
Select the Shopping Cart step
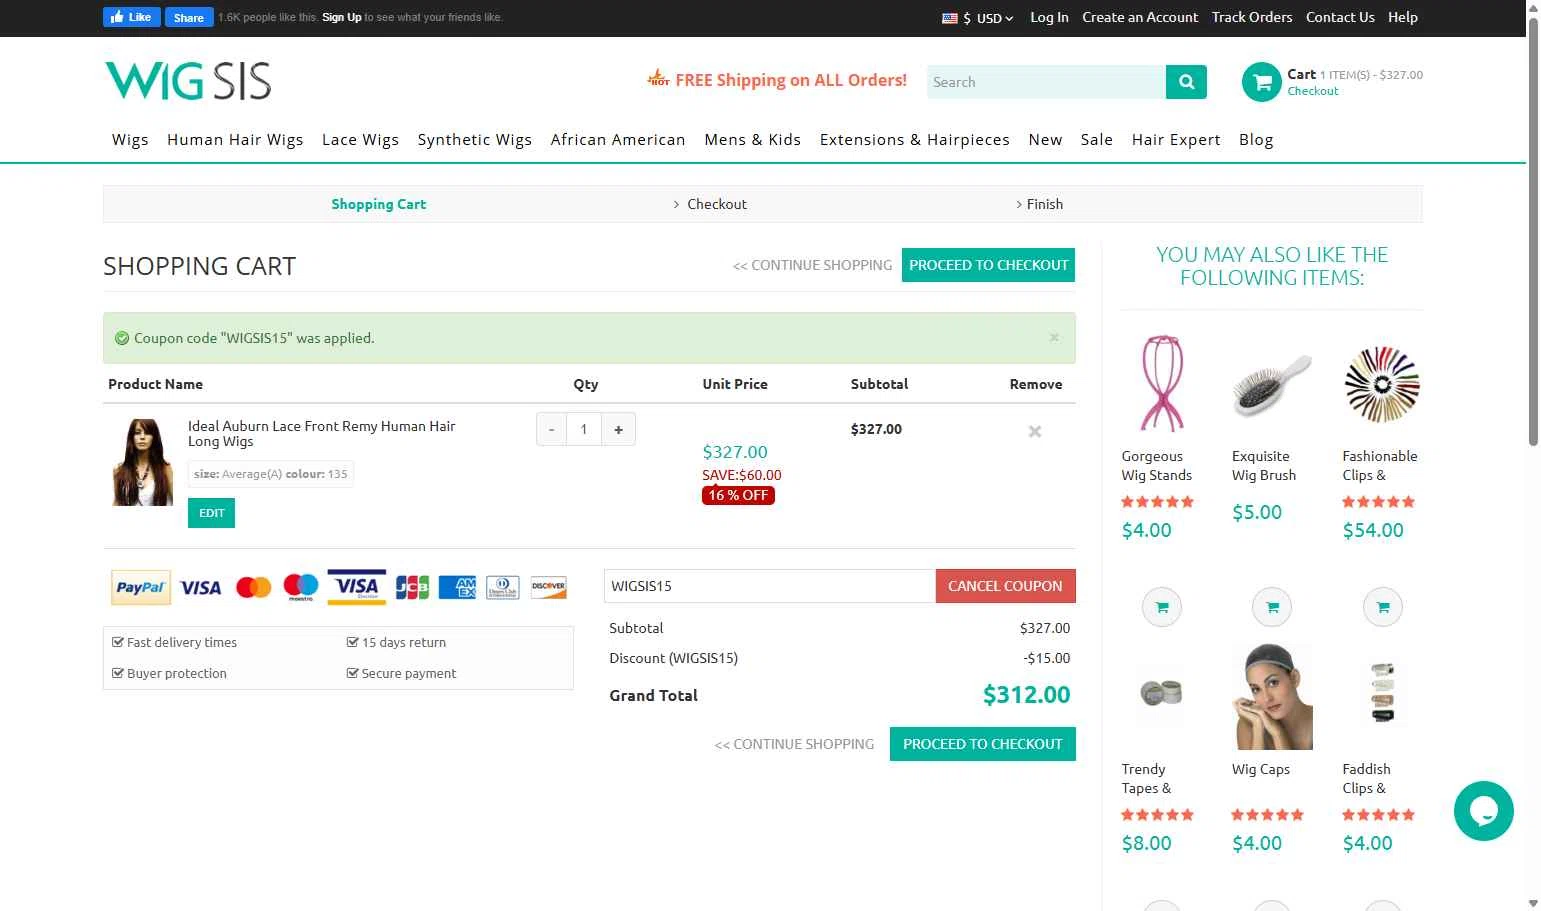pyautogui.click(x=379, y=204)
